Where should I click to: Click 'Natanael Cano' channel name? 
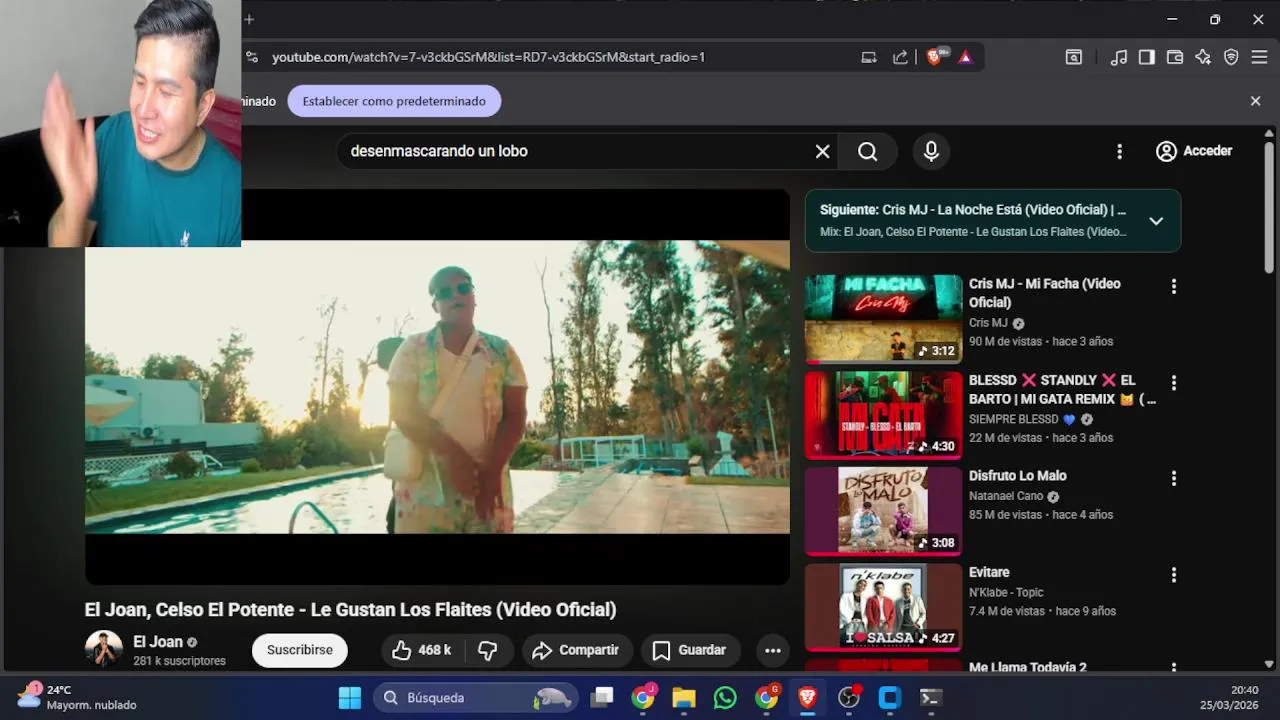(1006, 496)
